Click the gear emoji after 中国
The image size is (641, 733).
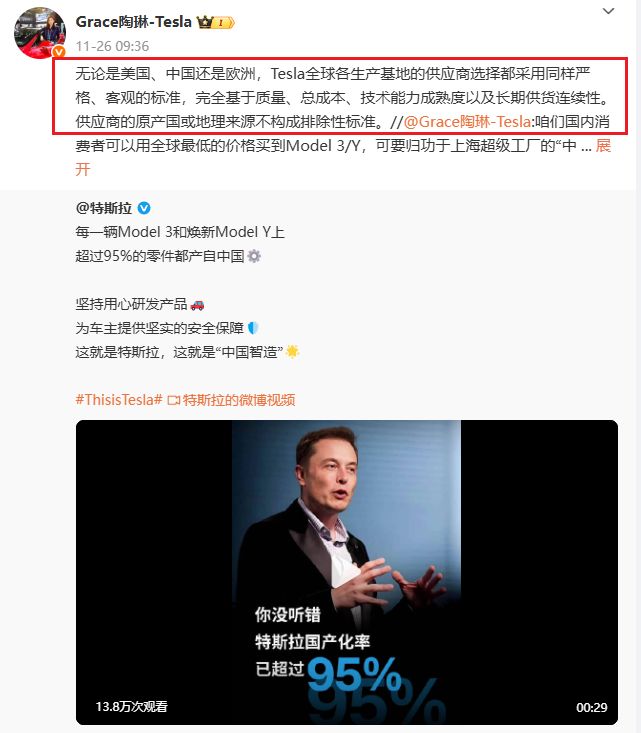[x=254, y=256]
